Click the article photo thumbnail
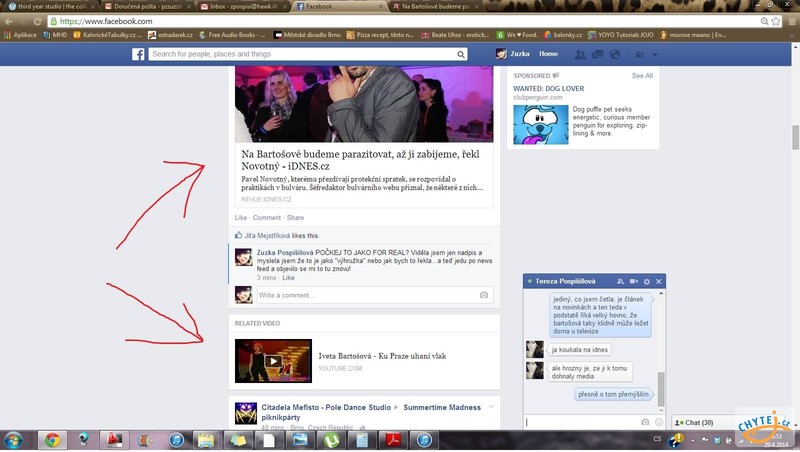This screenshot has width=800, height=452. coord(364,104)
